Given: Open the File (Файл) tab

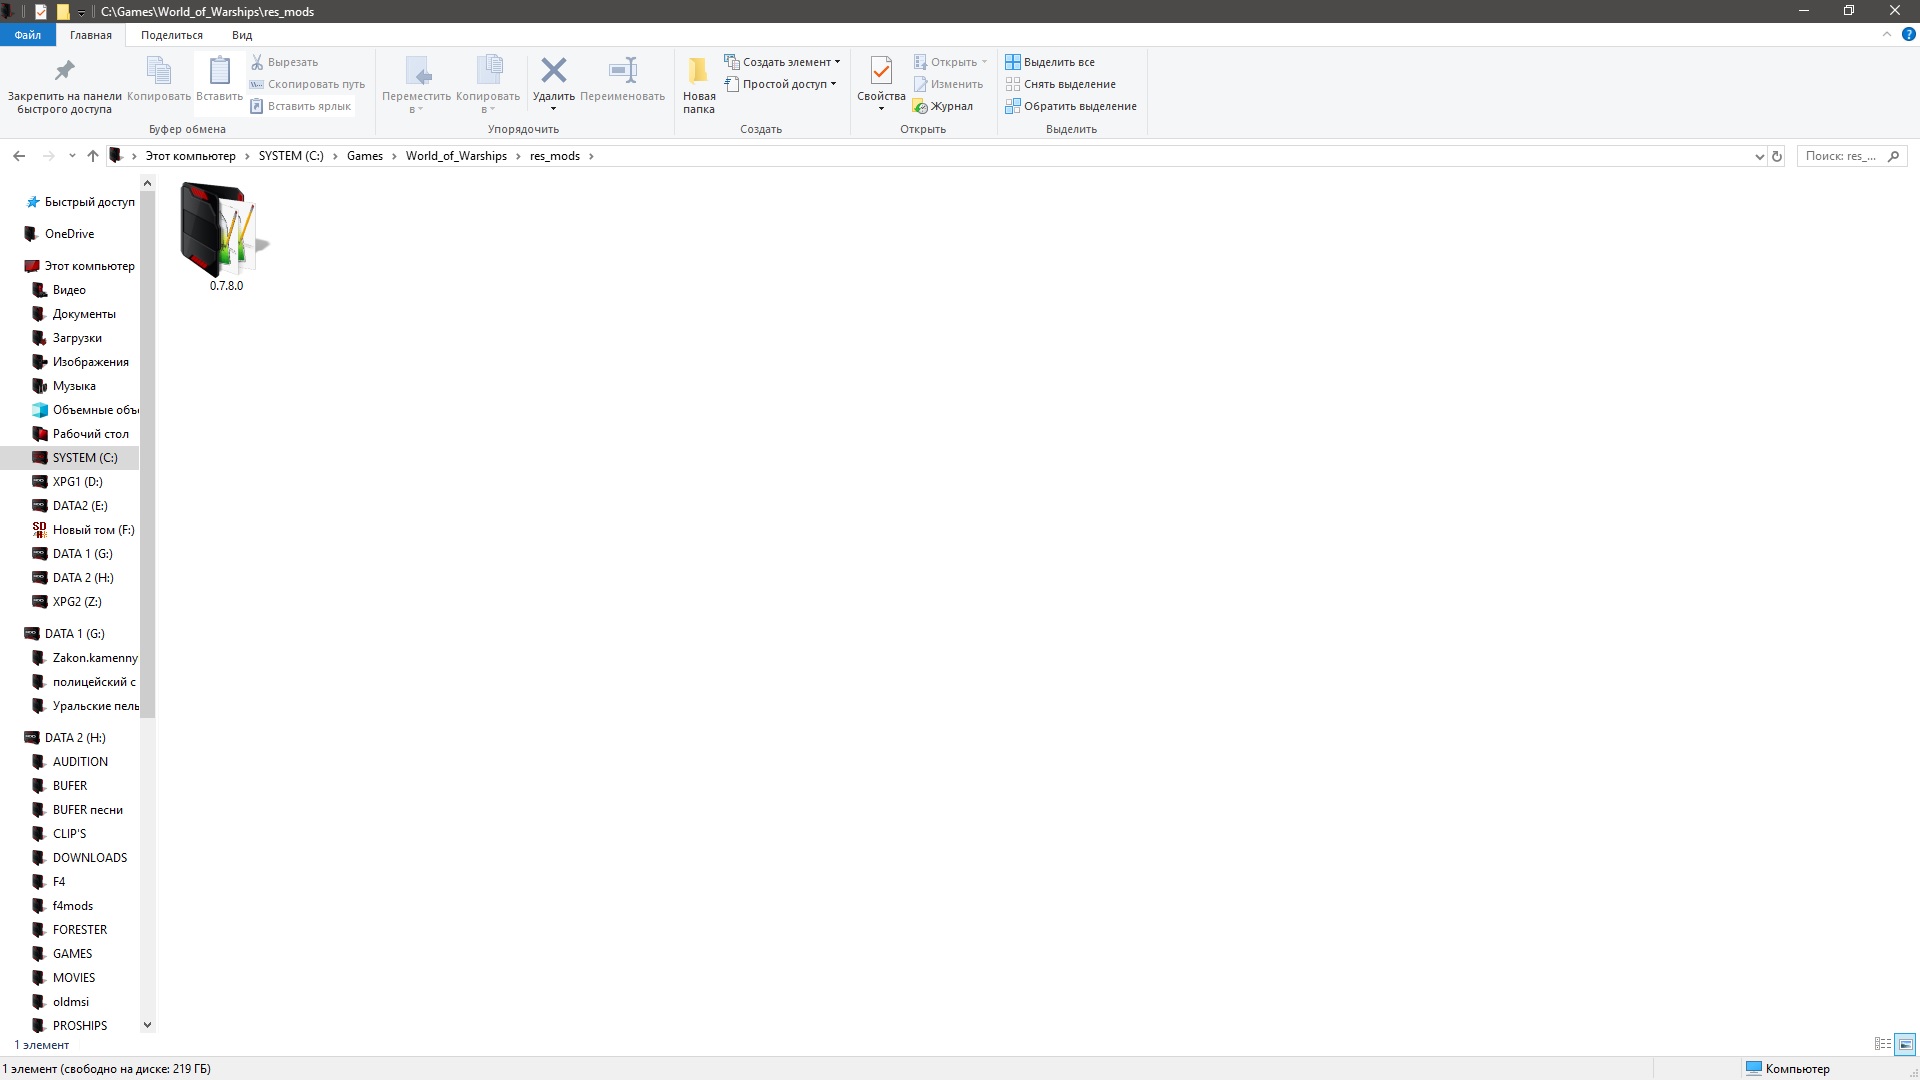Looking at the screenshot, I should tap(28, 35).
